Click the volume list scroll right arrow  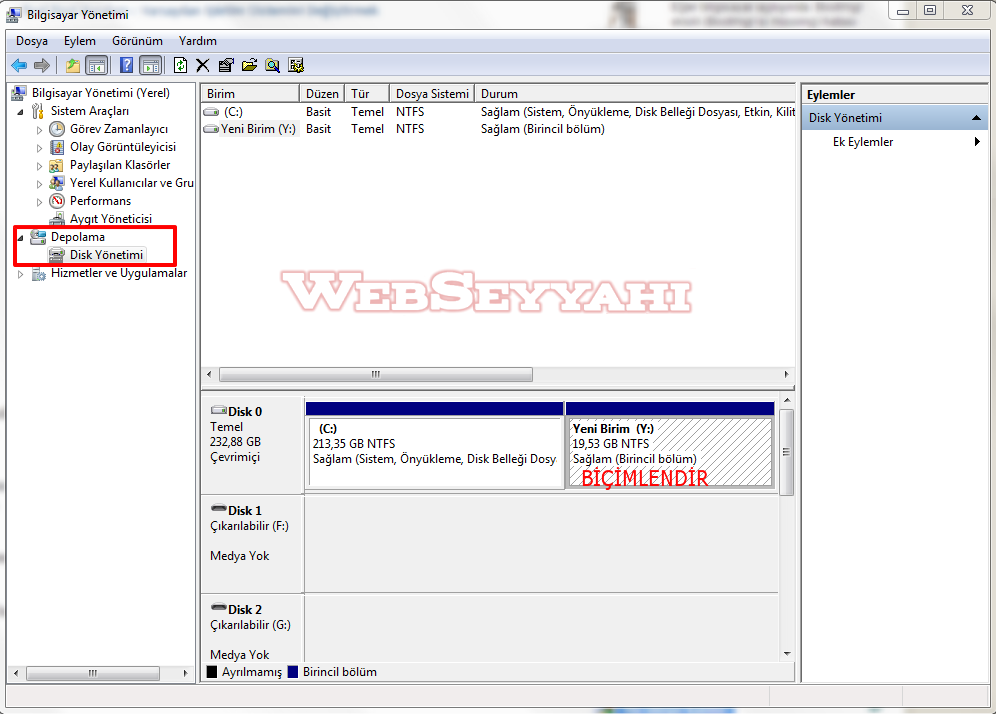coord(786,374)
